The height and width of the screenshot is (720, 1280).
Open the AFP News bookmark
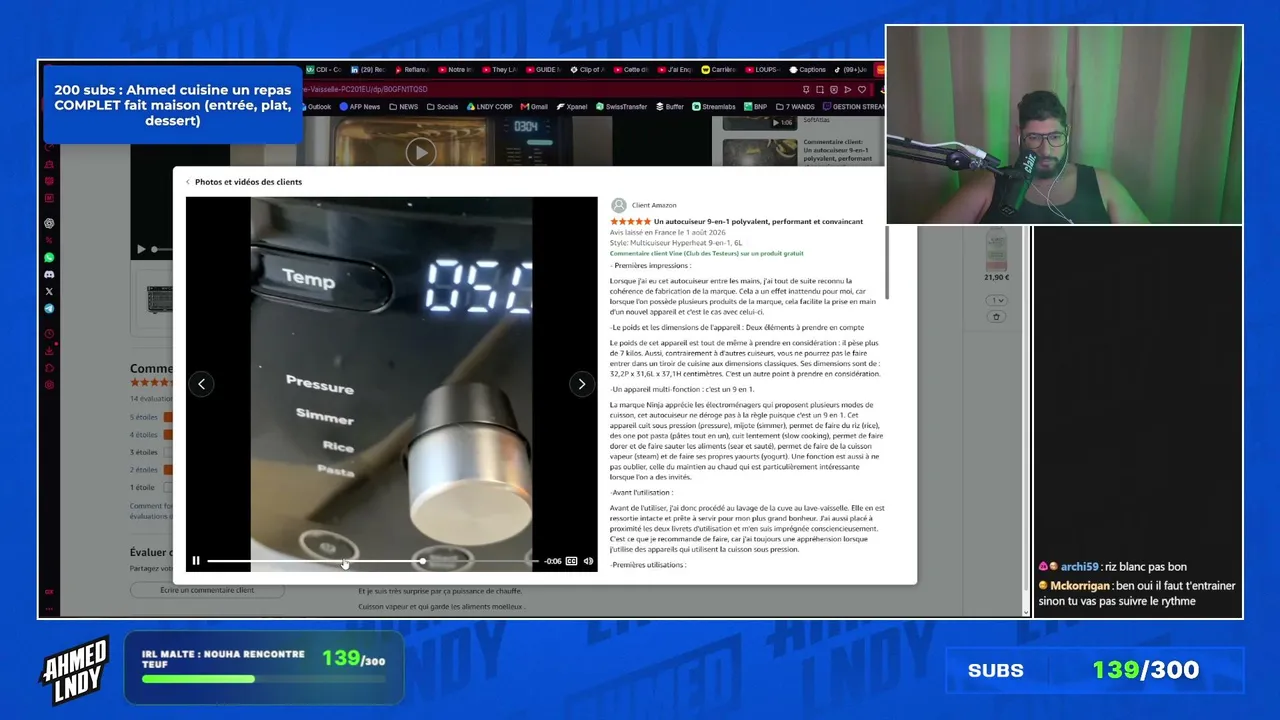[x=359, y=107]
